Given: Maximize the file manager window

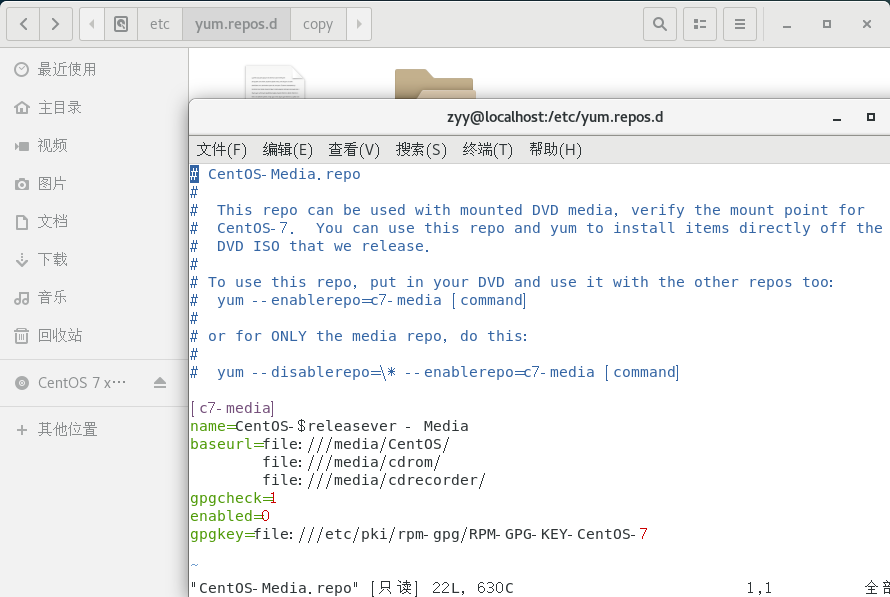Looking at the screenshot, I should click(x=826, y=24).
